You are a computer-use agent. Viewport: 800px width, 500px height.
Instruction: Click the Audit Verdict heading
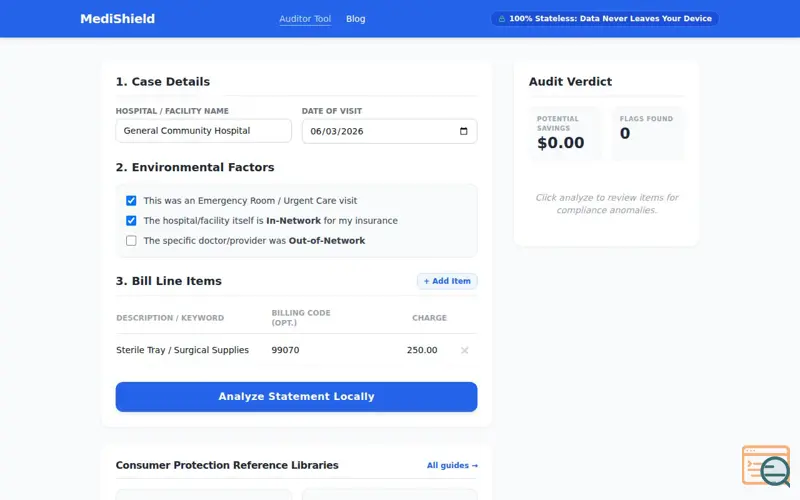coord(570,82)
